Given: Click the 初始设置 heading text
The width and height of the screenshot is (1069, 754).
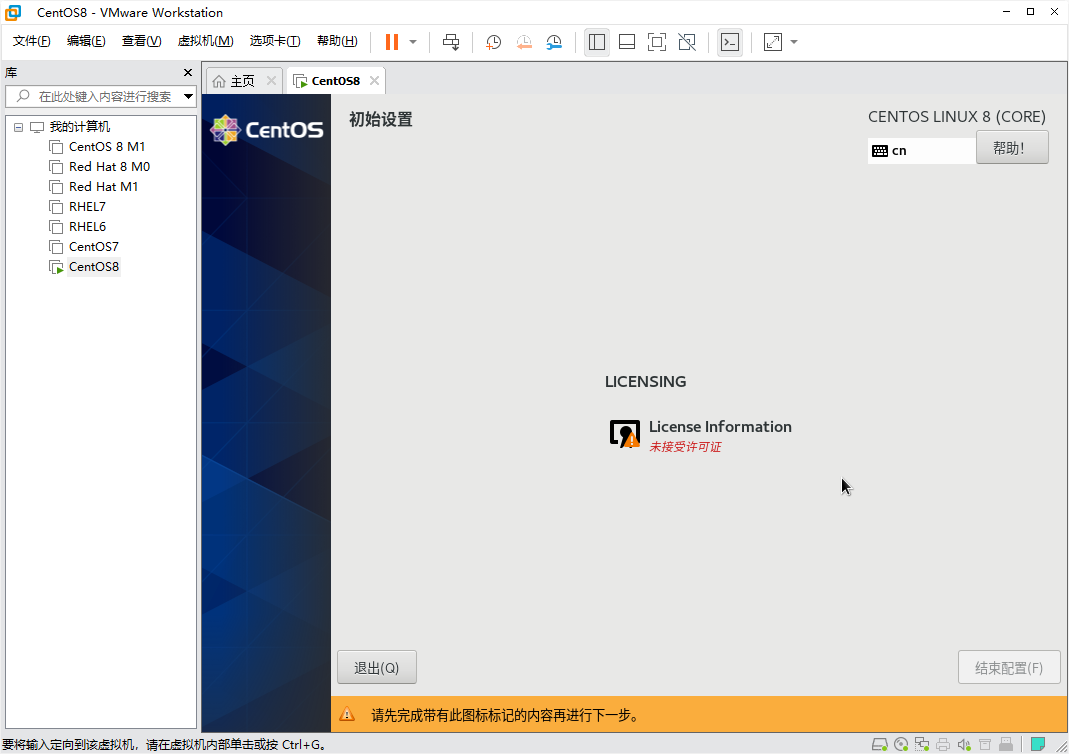Looking at the screenshot, I should tap(380, 120).
